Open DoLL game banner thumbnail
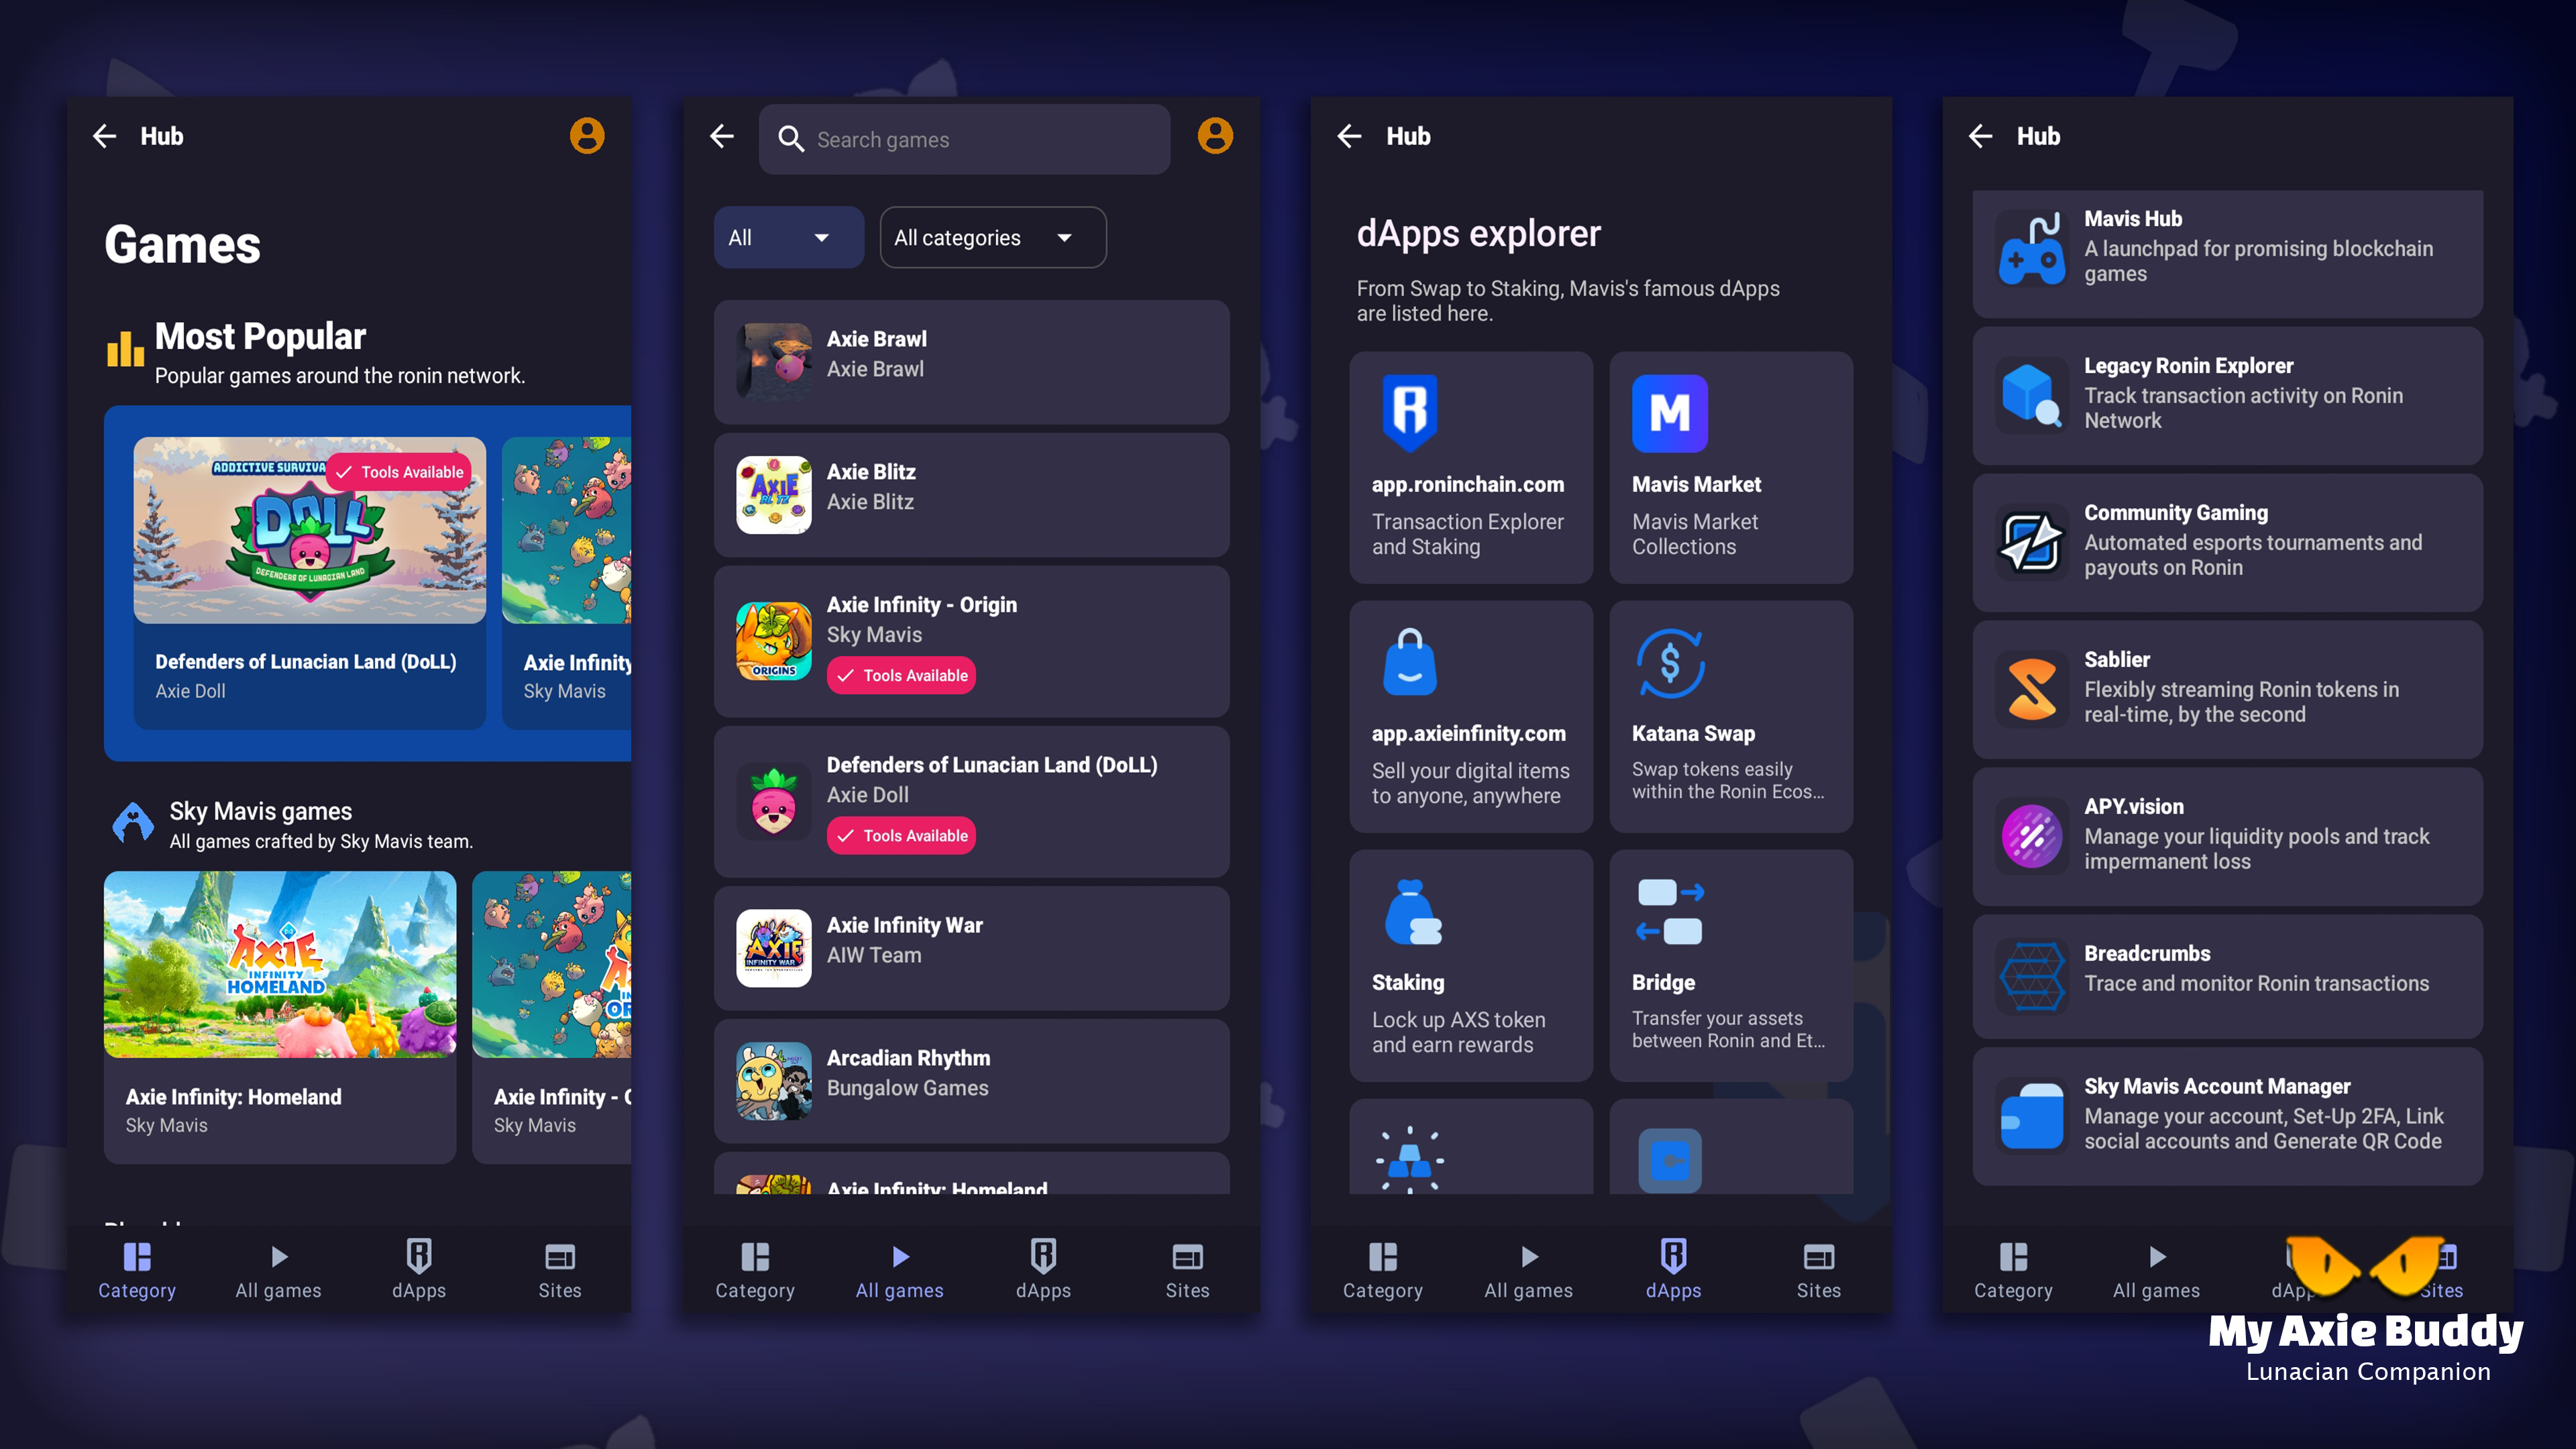The width and height of the screenshot is (2576, 1449). point(310,530)
